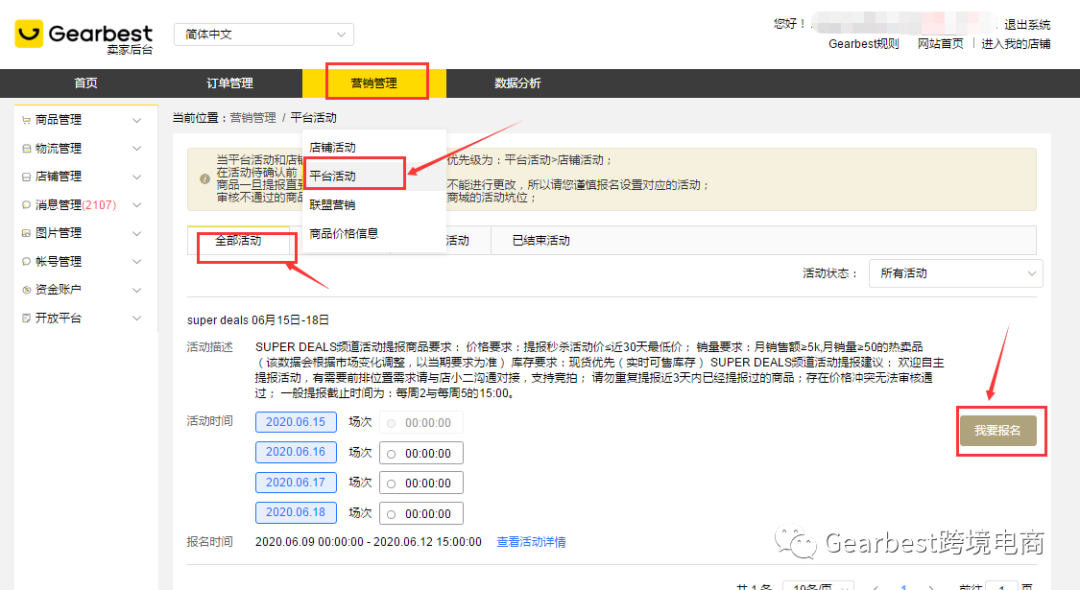Click the 进入我的店铺 link
This screenshot has height=590, width=1080.
[x=1016, y=44]
